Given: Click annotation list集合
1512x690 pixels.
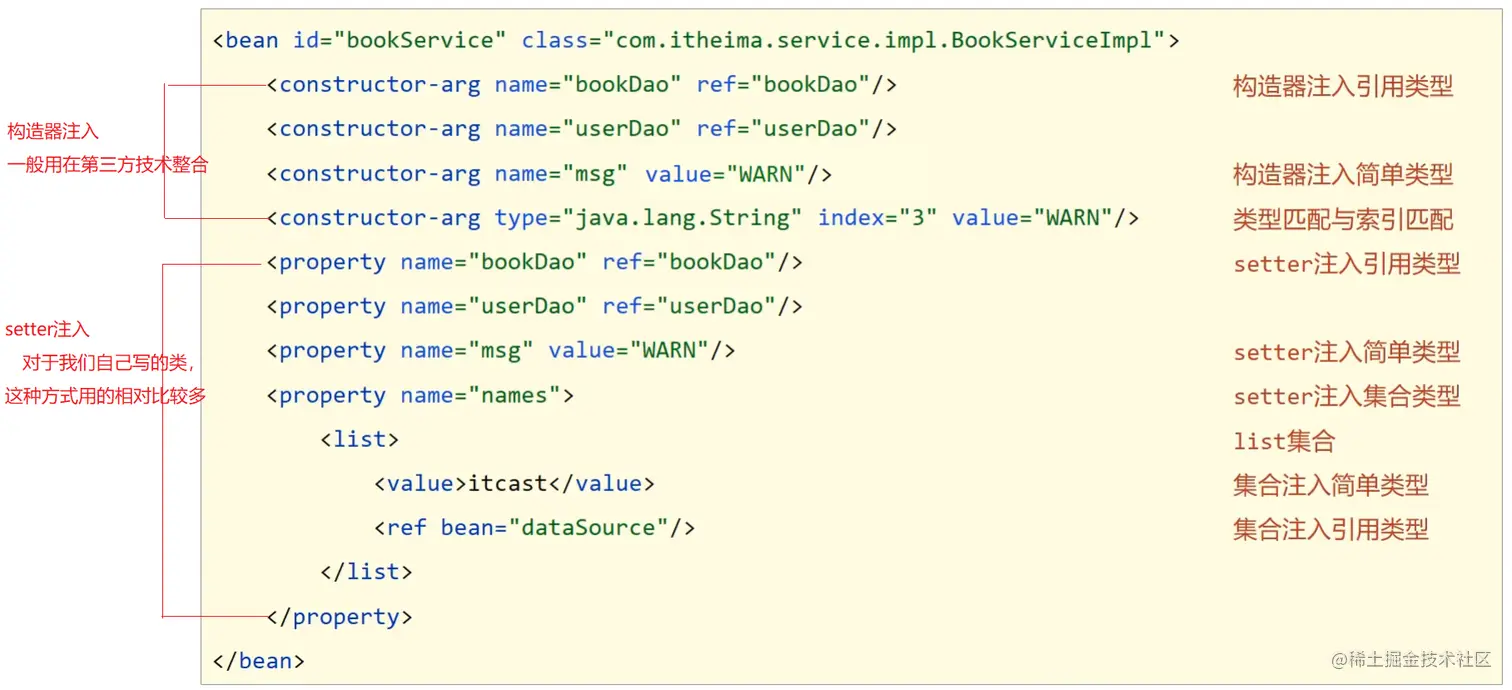Looking at the screenshot, I should (x=1284, y=441).
